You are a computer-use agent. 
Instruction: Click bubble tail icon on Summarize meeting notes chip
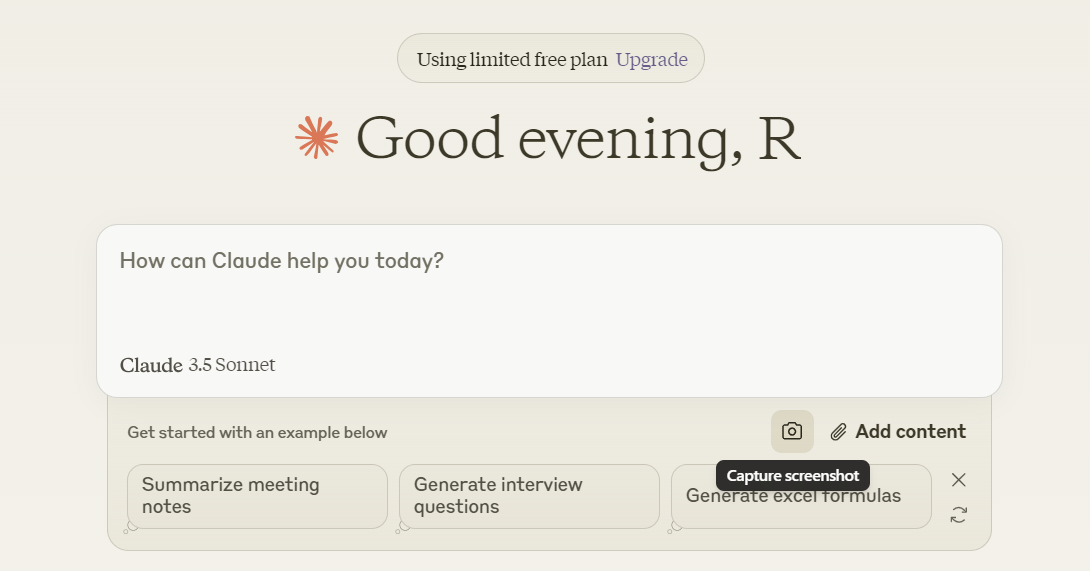(131, 527)
